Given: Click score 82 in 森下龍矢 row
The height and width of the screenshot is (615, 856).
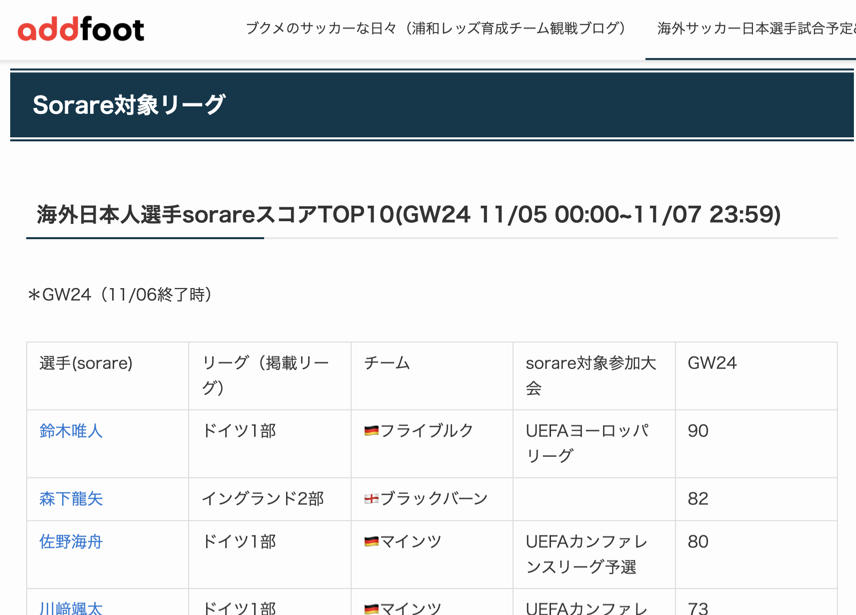Looking at the screenshot, I should coord(698,499).
